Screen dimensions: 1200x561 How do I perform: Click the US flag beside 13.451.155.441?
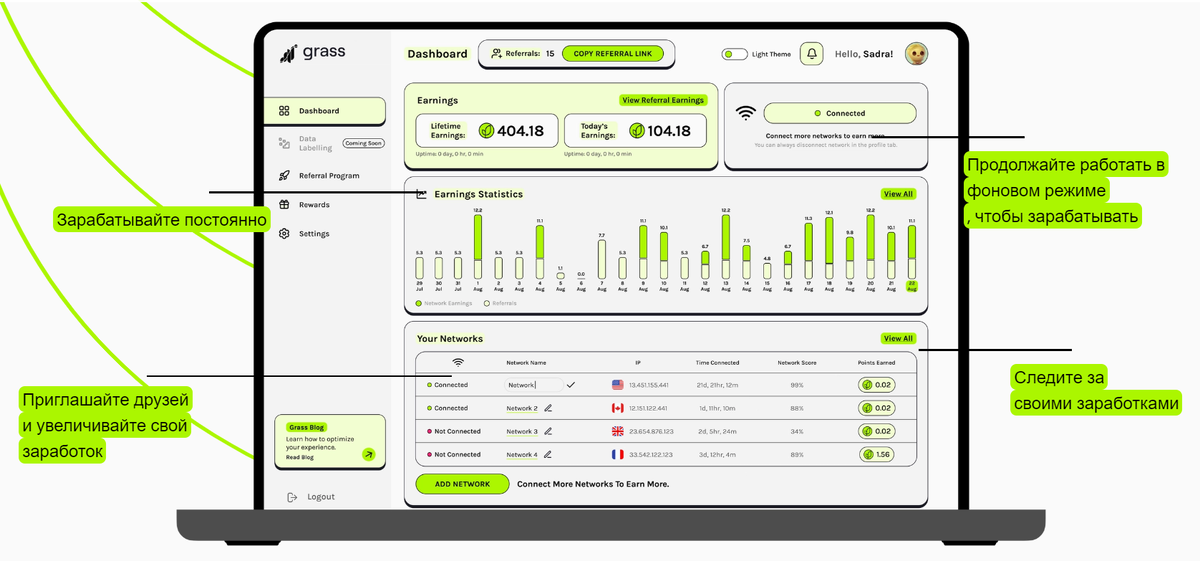point(617,385)
